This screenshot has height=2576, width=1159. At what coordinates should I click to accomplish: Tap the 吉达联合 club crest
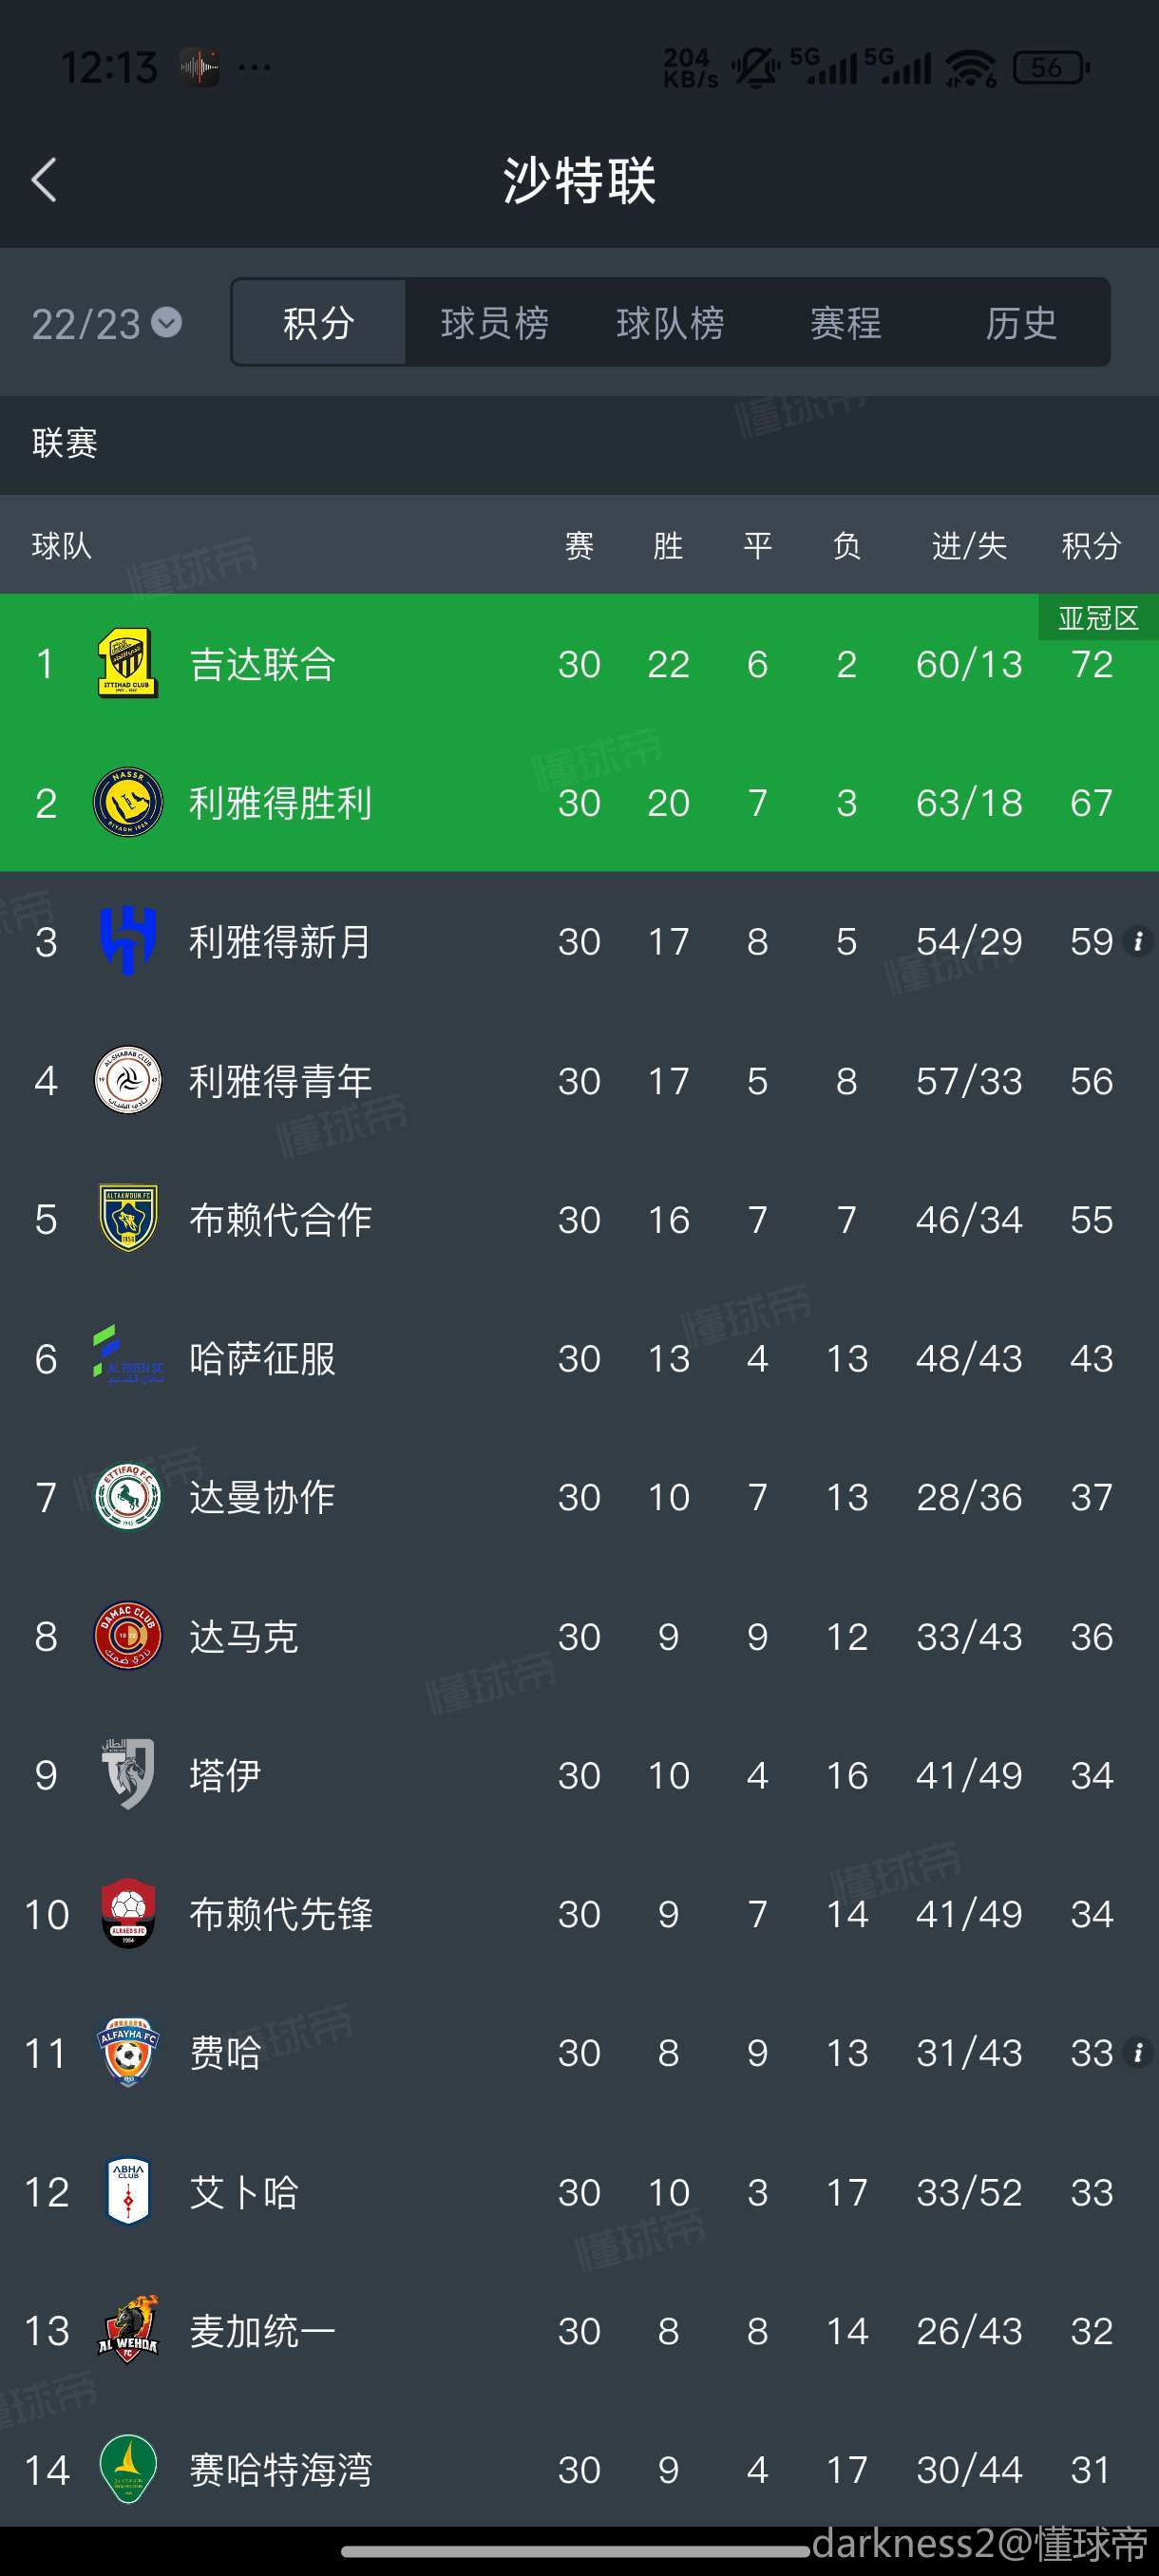click(128, 664)
